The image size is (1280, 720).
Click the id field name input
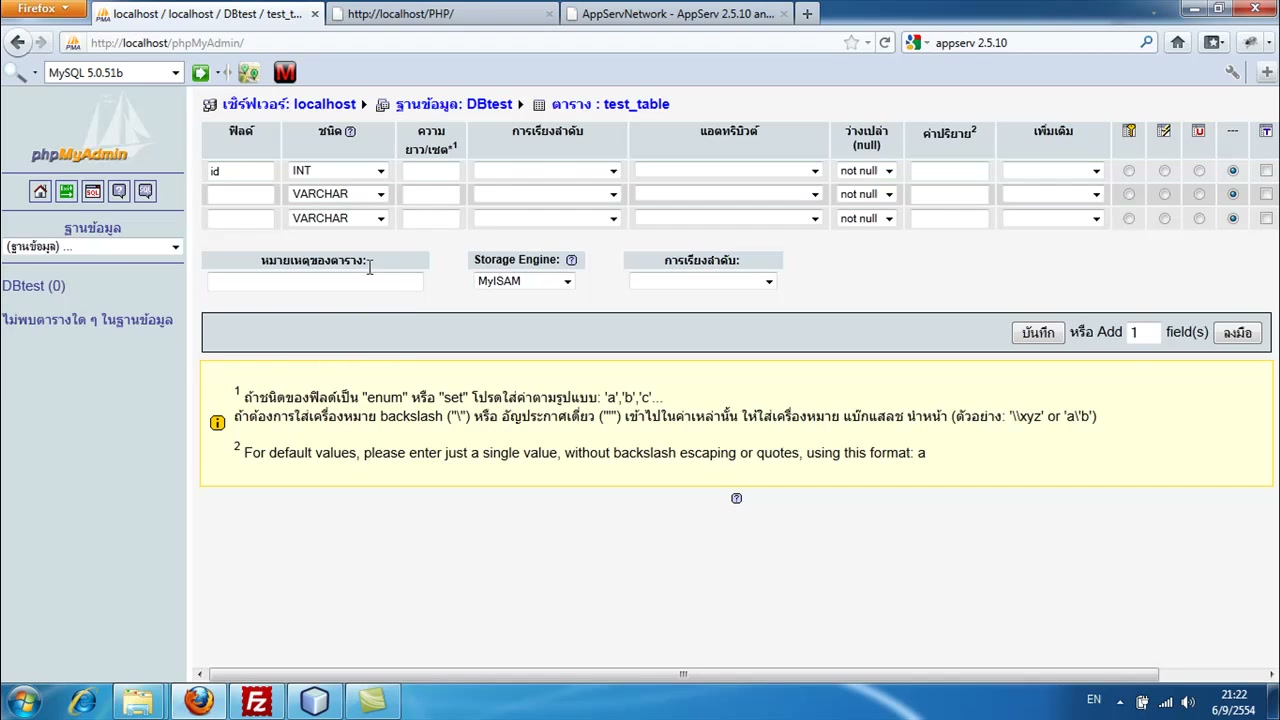tap(240, 171)
